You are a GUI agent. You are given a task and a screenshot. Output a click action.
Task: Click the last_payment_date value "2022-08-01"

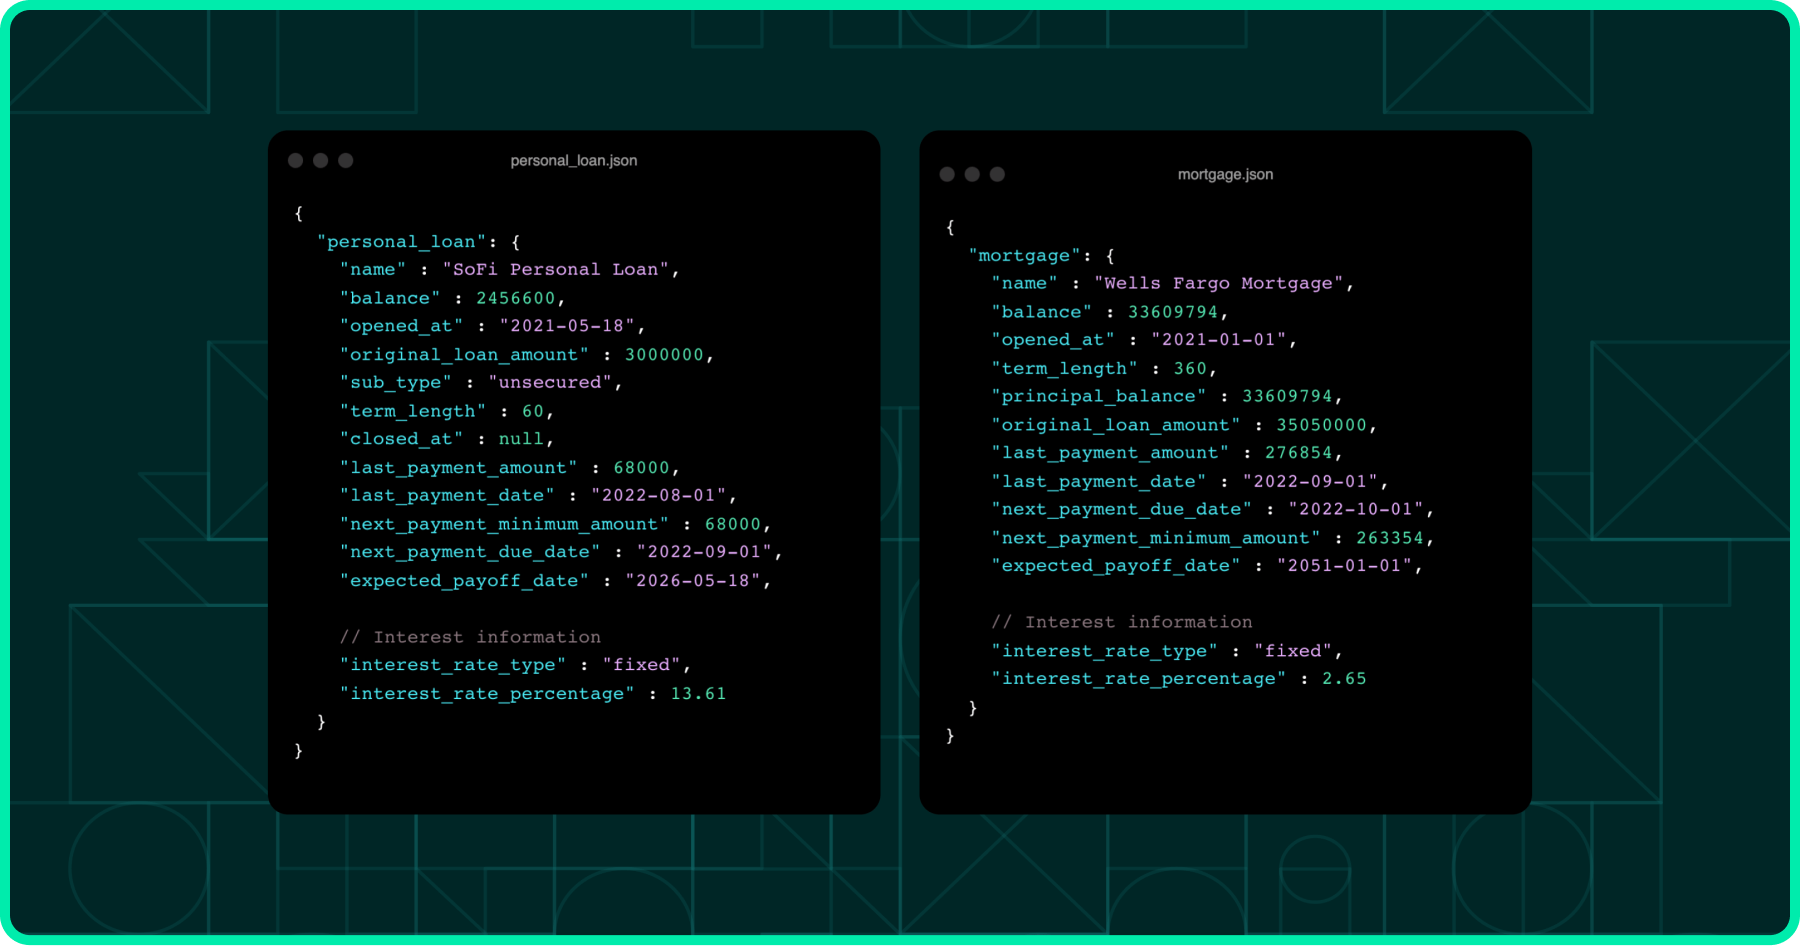(658, 496)
